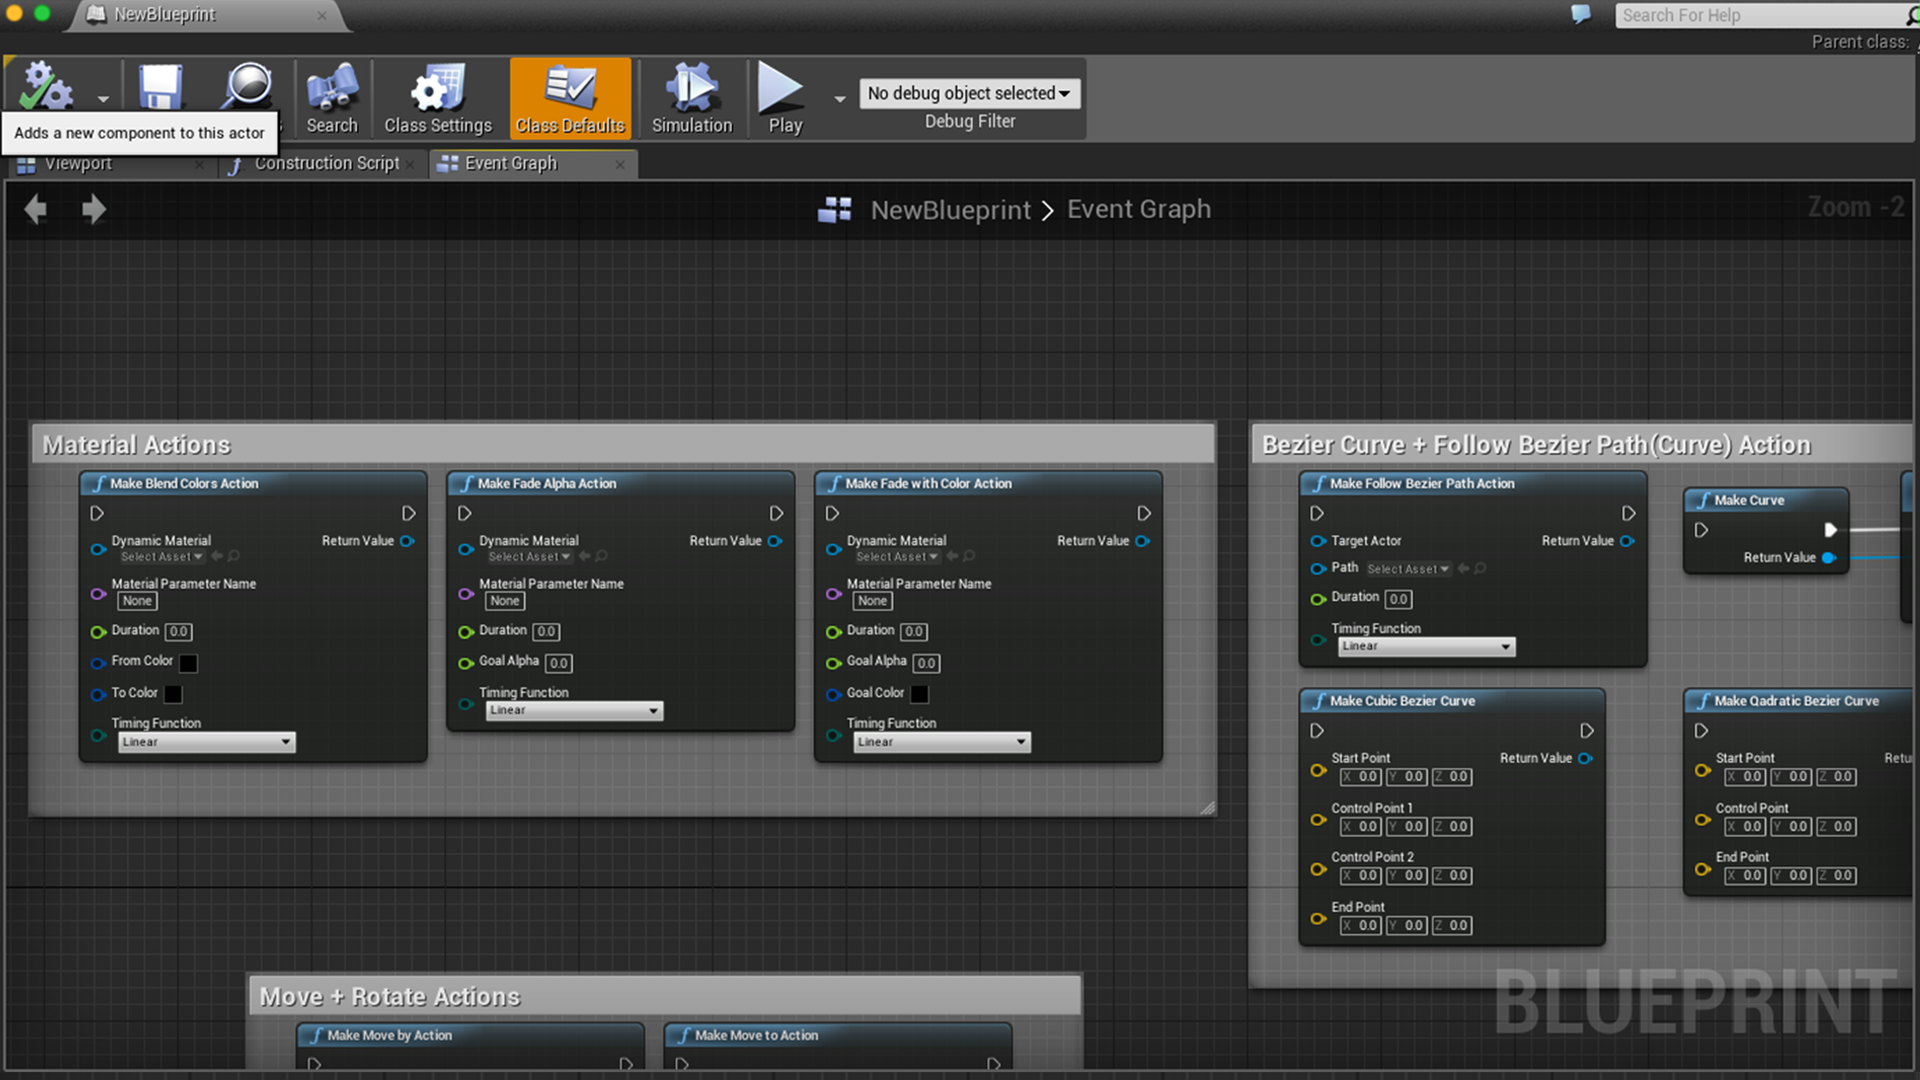This screenshot has width=1920, height=1080.
Task: Click the Construction Script tab icon
Action: [233, 162]
